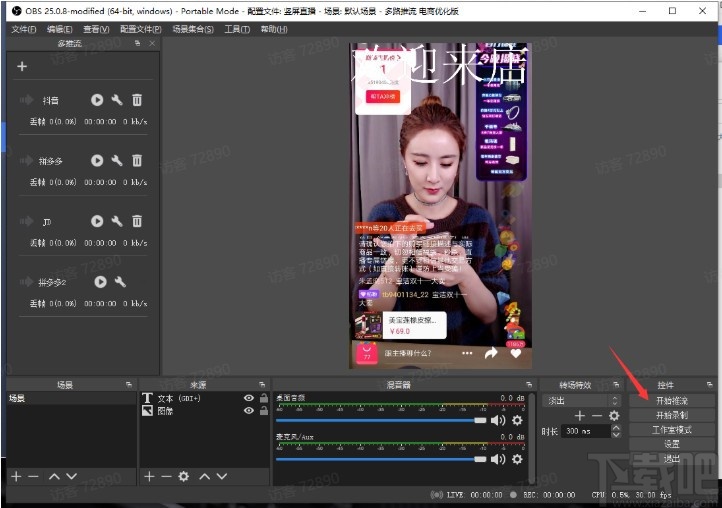Open 麦克风/Aux audio settings gear

[x=518, y=459]
